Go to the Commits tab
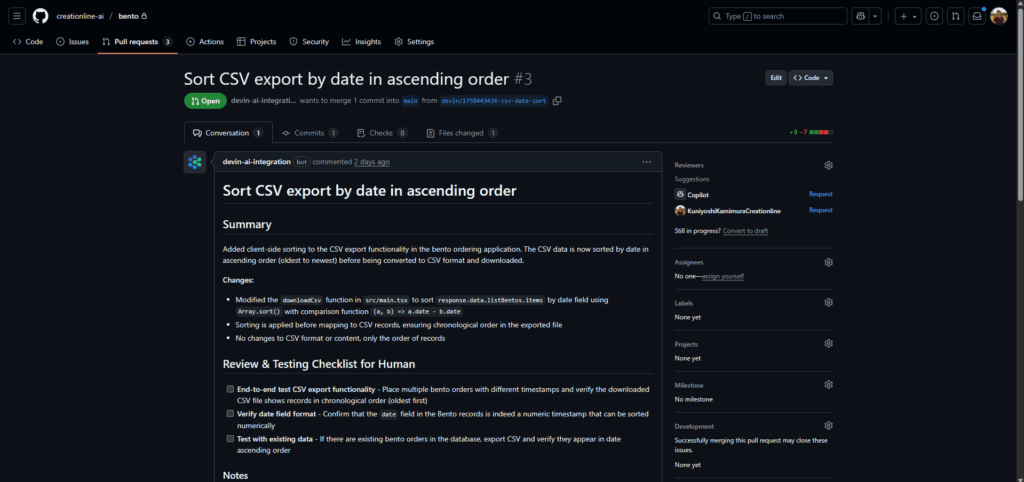Image resolution: width=1024 pixels, height=482 pixels. (x=309, y=133)
